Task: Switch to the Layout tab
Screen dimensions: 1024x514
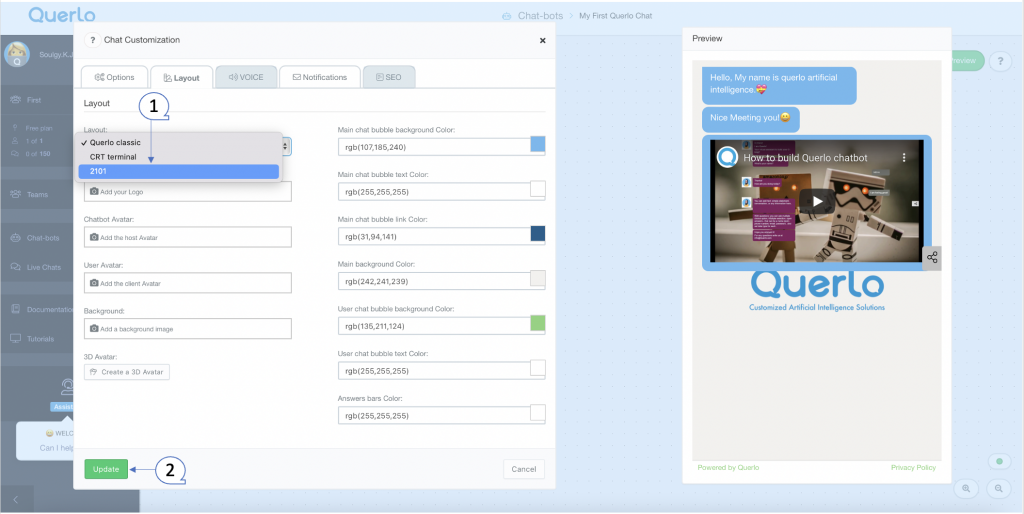Action: 182,77
